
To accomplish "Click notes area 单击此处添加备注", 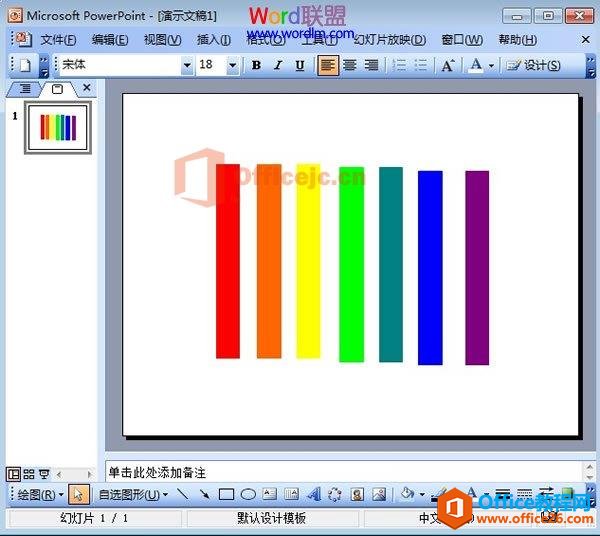I will [343, 472].
